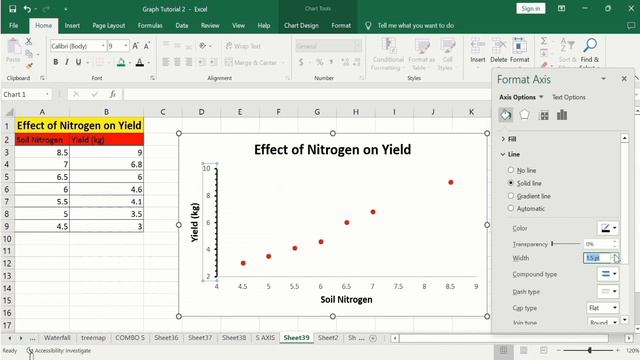Click the Undo arrow icon
Viewport: 640px width, 360px height.
click(27, 9)
